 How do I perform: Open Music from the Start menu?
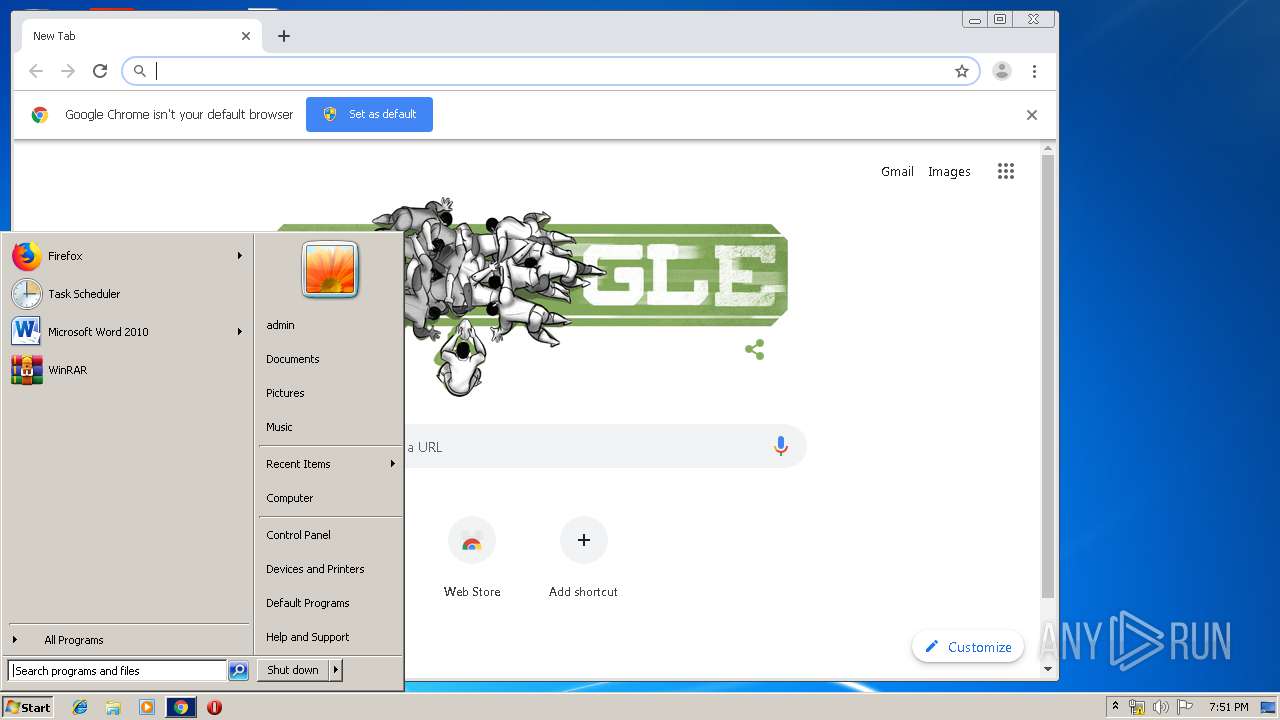279,427
